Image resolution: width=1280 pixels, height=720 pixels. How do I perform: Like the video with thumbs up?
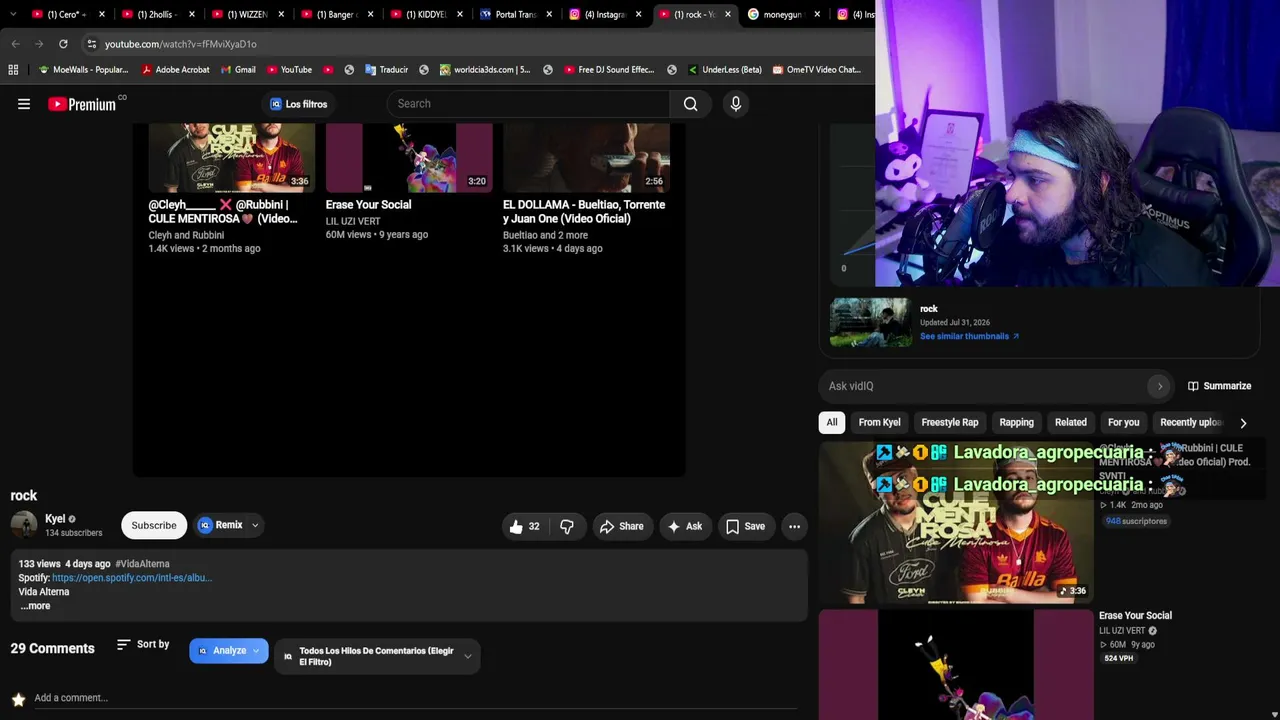pyautogui.click(x=525, y=526)
